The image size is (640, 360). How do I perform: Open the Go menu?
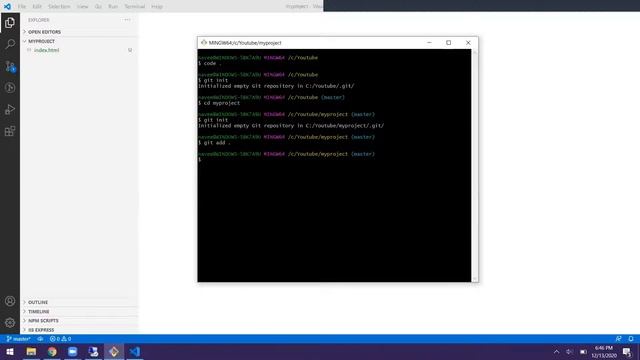(98, 7)
